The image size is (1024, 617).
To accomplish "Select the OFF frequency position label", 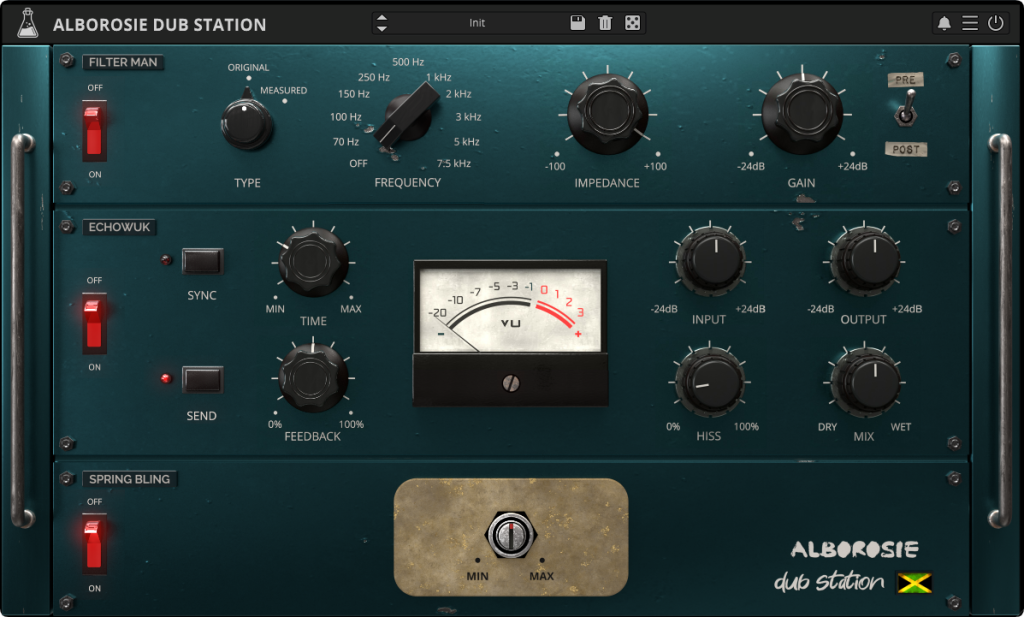I will coord(358,163).
